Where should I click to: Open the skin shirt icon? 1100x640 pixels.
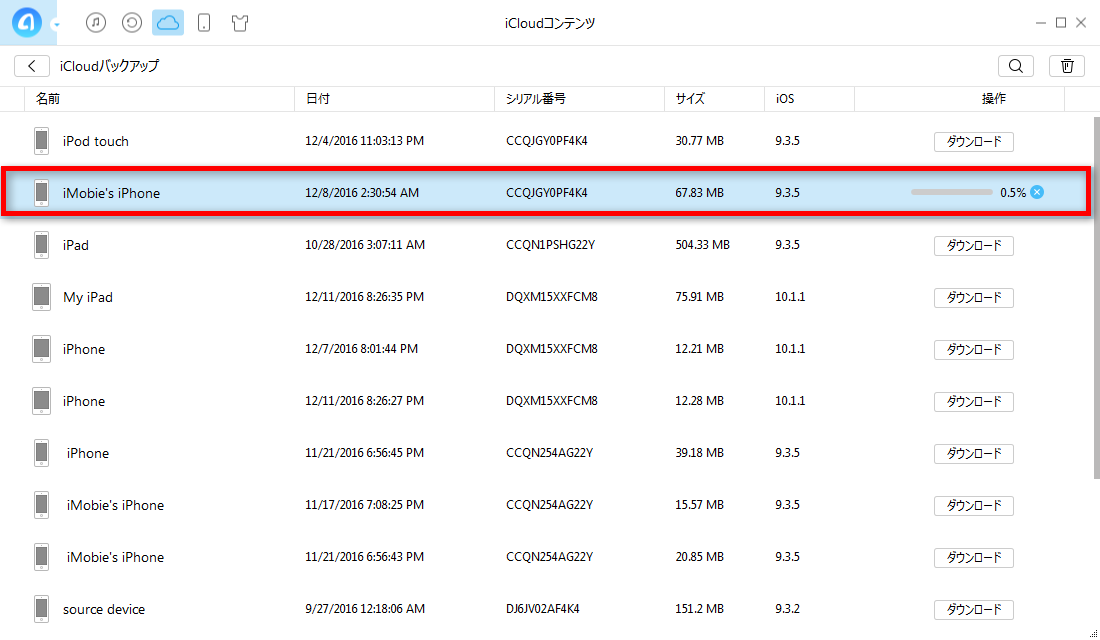tap(240, 22)
